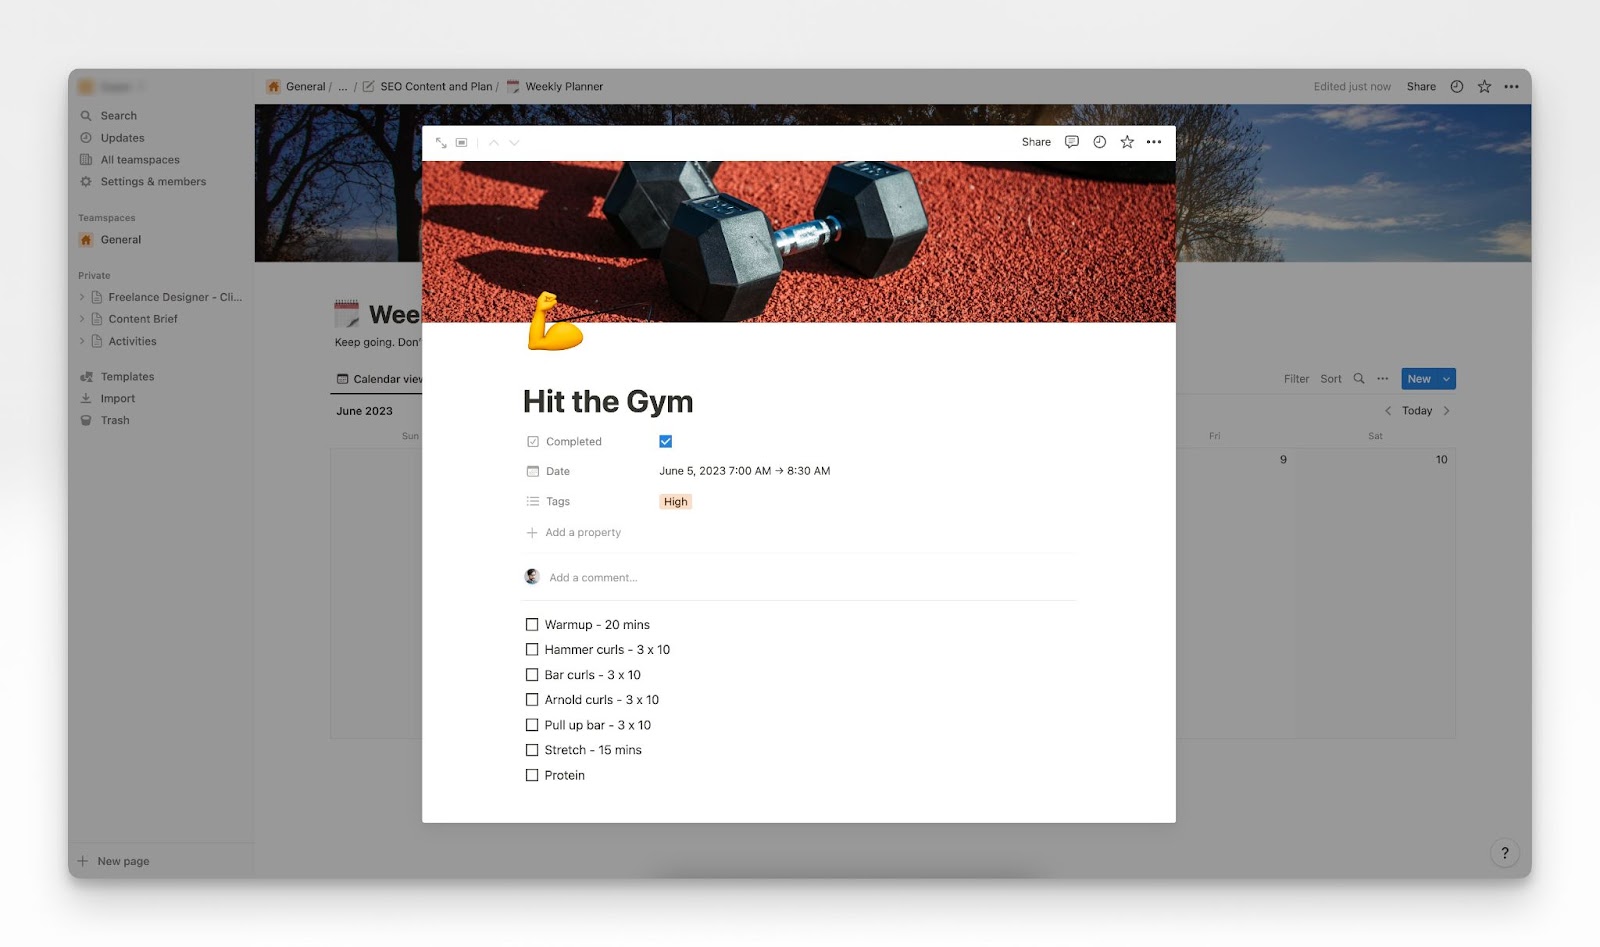Image resolution: width=1600 pixels, height=947 pixels.
Task: Click the Tags property label
Action: click(x=558, y=502)
